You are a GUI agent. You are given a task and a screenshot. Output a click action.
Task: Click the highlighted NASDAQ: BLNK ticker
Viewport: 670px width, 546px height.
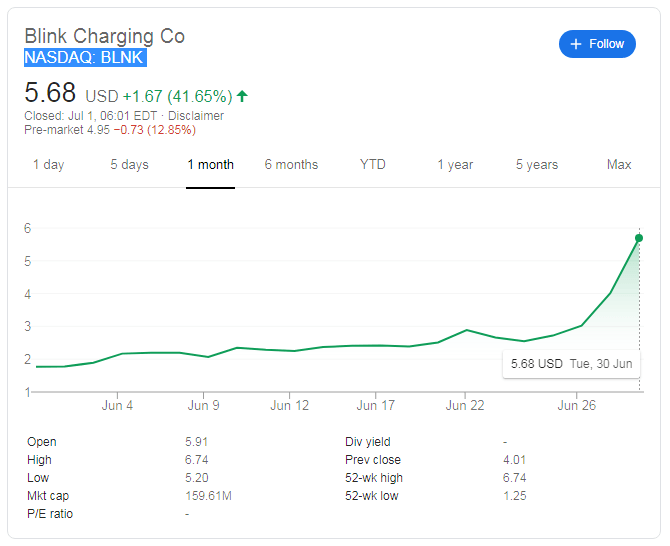click(x=85, y=58)
